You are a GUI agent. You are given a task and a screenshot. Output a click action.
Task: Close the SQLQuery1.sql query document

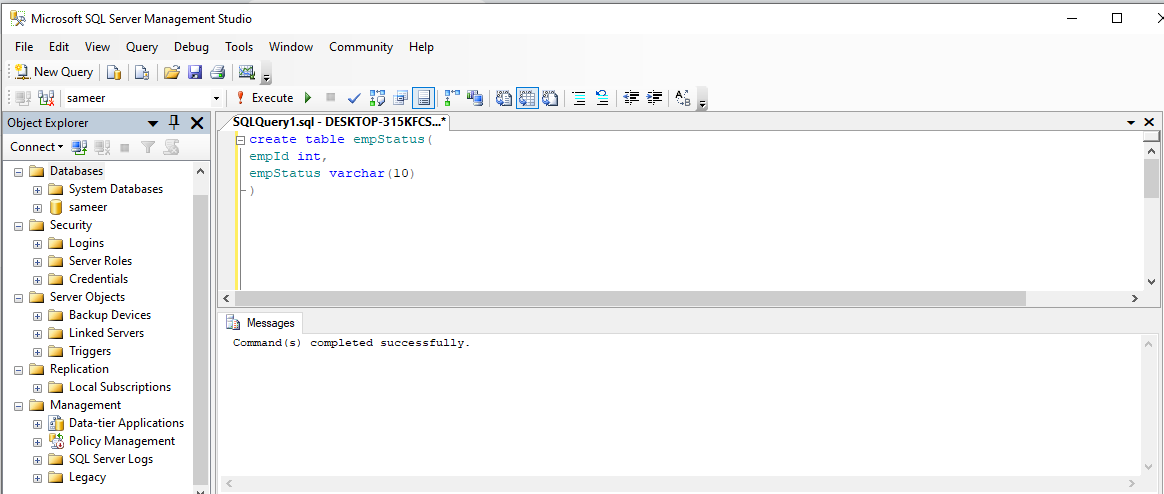click(1148, 123)
